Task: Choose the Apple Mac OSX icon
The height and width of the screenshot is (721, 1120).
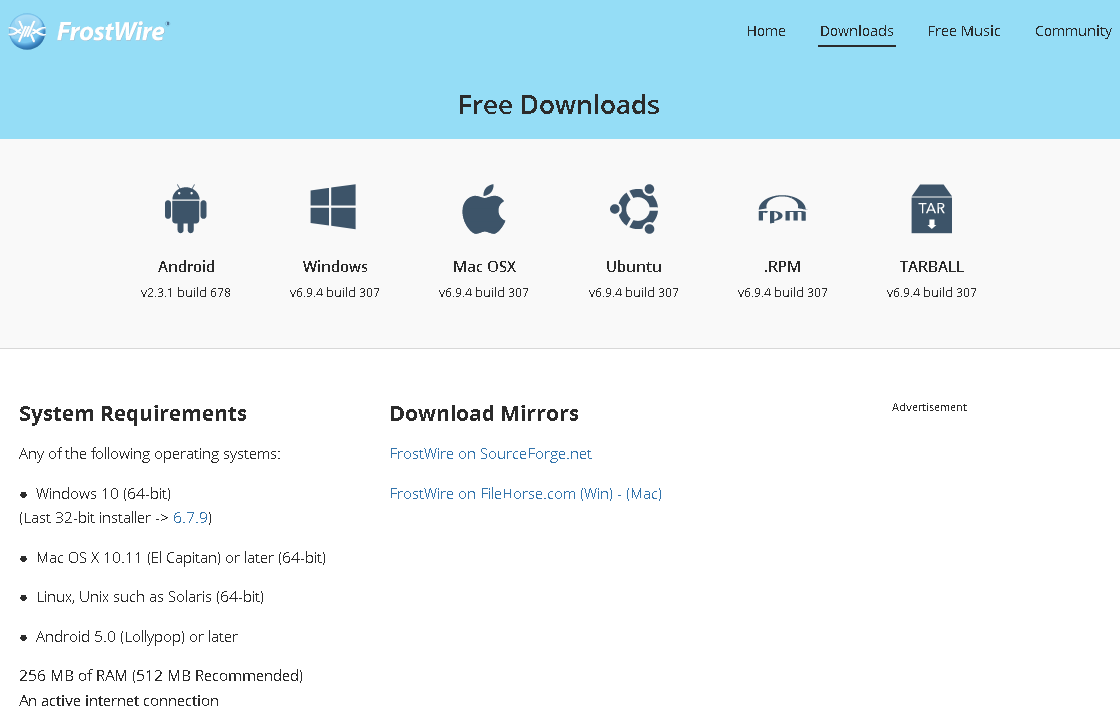Action: pos(484,209)
